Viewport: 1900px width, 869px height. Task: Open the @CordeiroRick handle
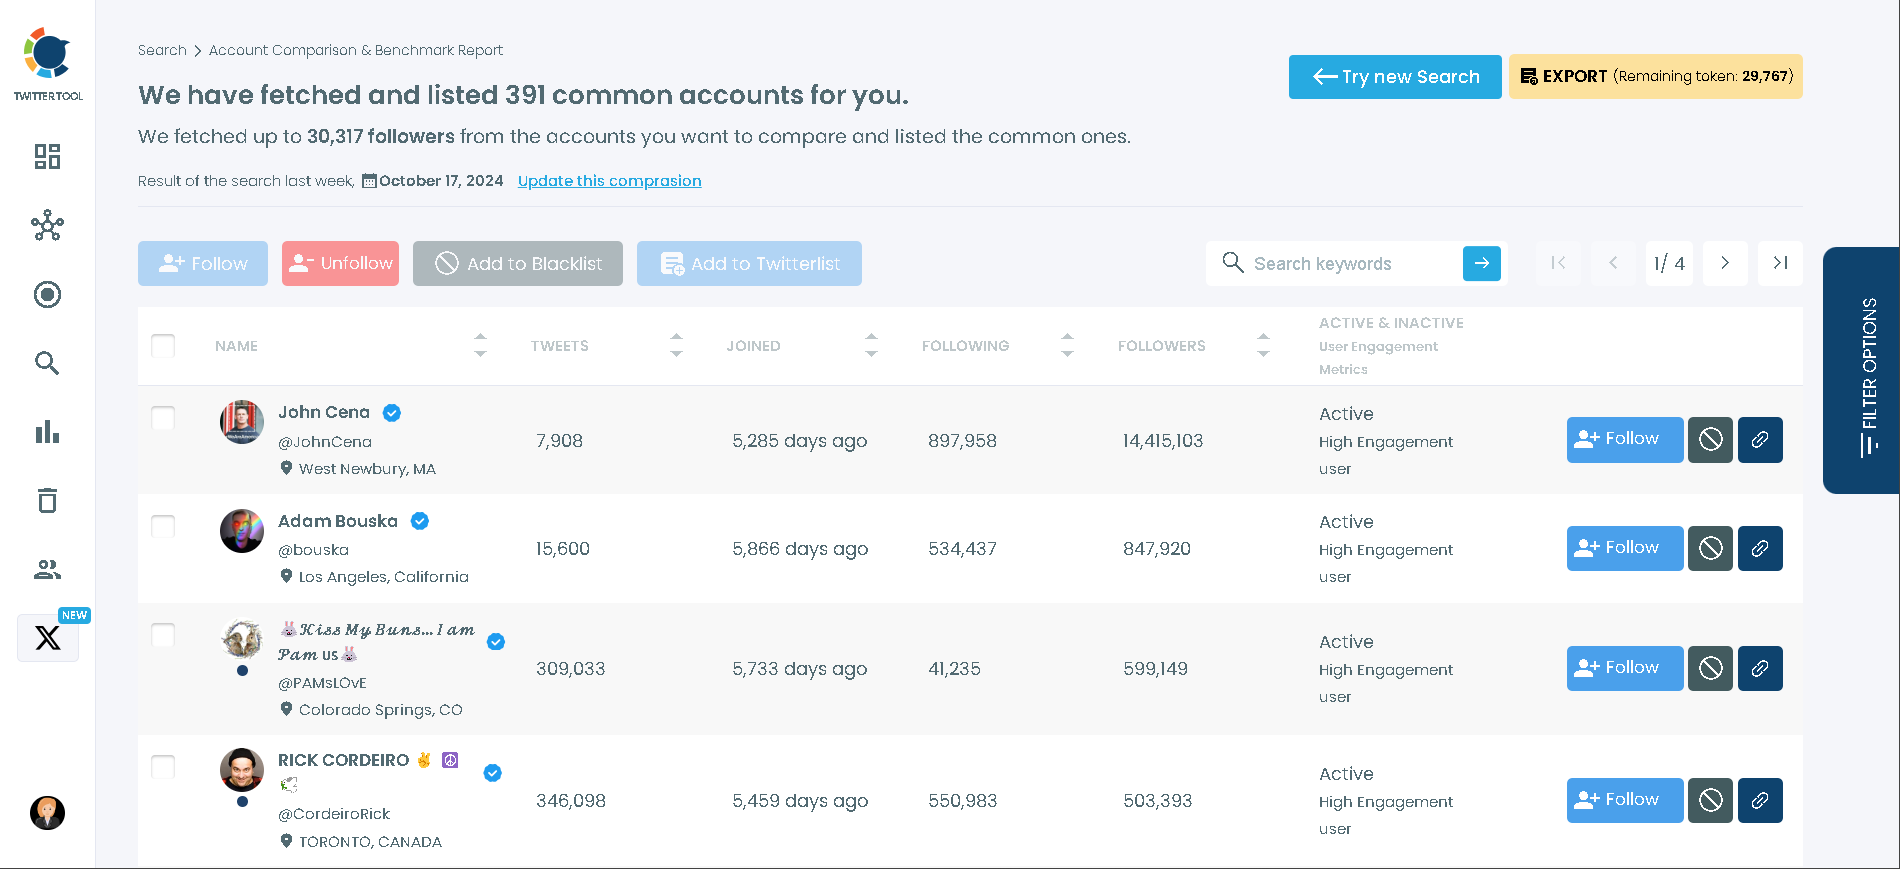pyautogui.click(x=334, y=814)
